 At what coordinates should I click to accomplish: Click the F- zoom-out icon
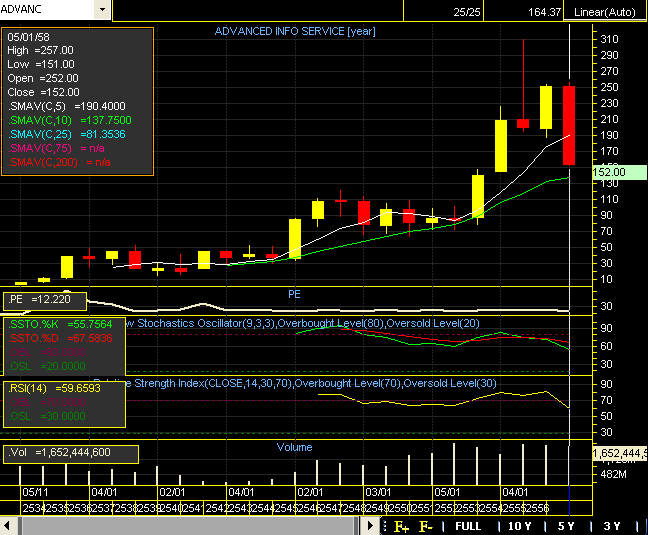pyautogui.click(x=426, y=526)
